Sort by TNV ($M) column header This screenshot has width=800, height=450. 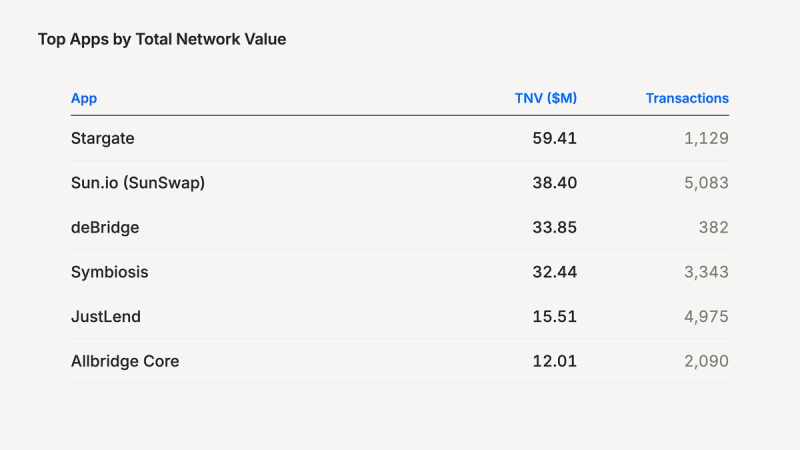545,98
